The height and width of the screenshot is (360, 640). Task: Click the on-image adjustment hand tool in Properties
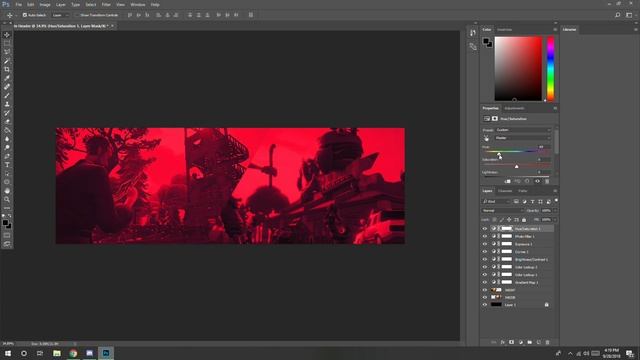[486, 138]
